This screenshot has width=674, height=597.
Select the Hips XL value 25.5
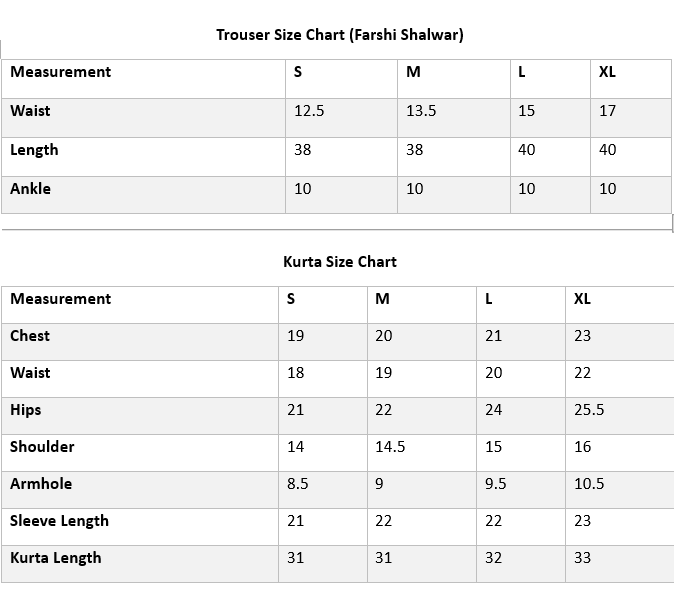click(590, 410)
